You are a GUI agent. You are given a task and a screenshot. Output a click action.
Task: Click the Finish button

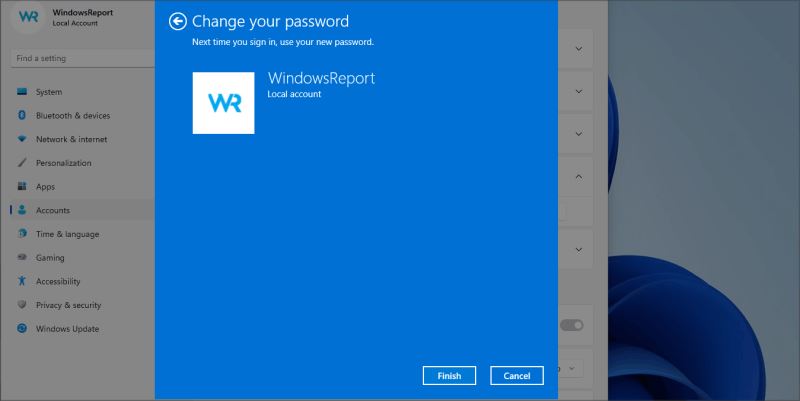point(449,375)
